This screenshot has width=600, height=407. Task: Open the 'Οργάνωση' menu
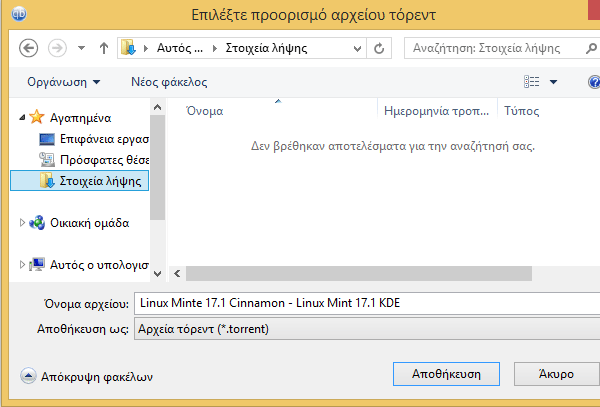coord(64,82)
